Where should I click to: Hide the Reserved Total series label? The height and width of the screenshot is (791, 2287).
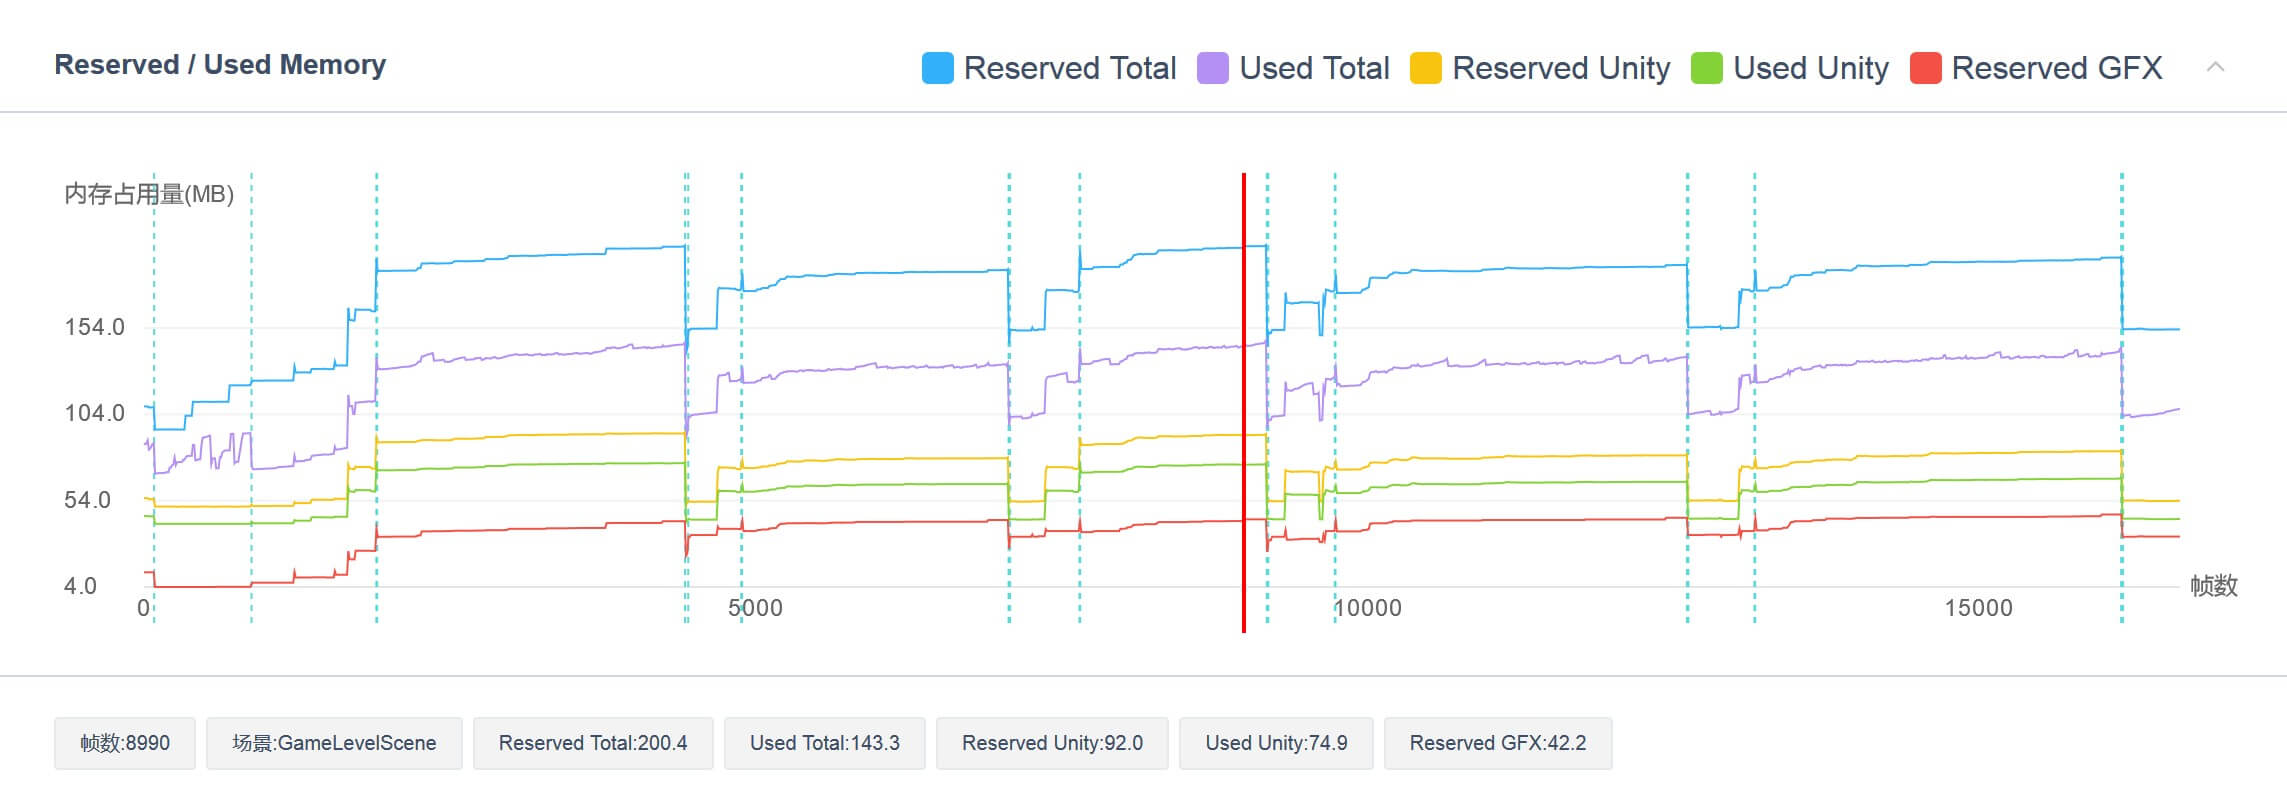pyautogui.click(x=1069, y=68)
